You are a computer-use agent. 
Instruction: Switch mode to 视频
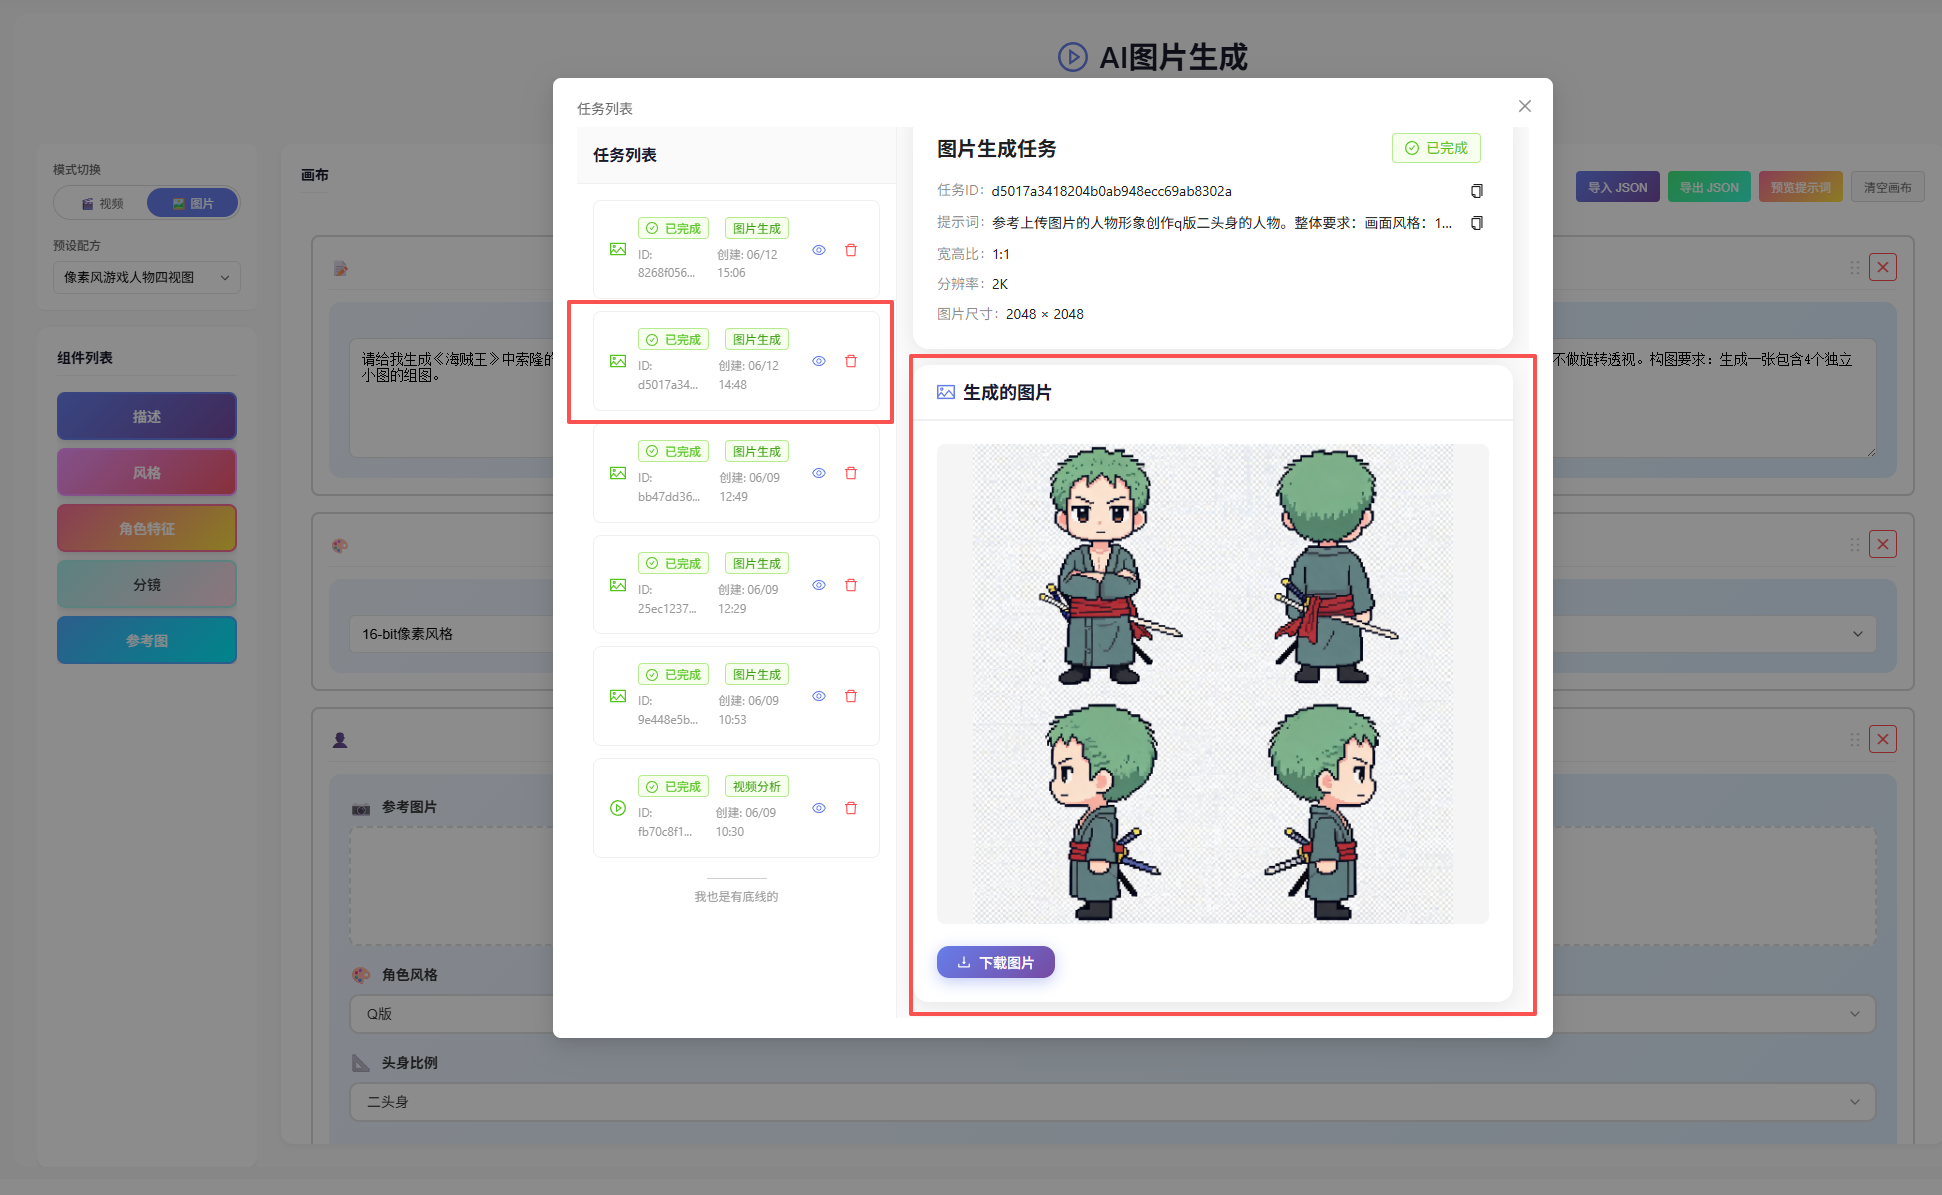click(x=102, y=203)
